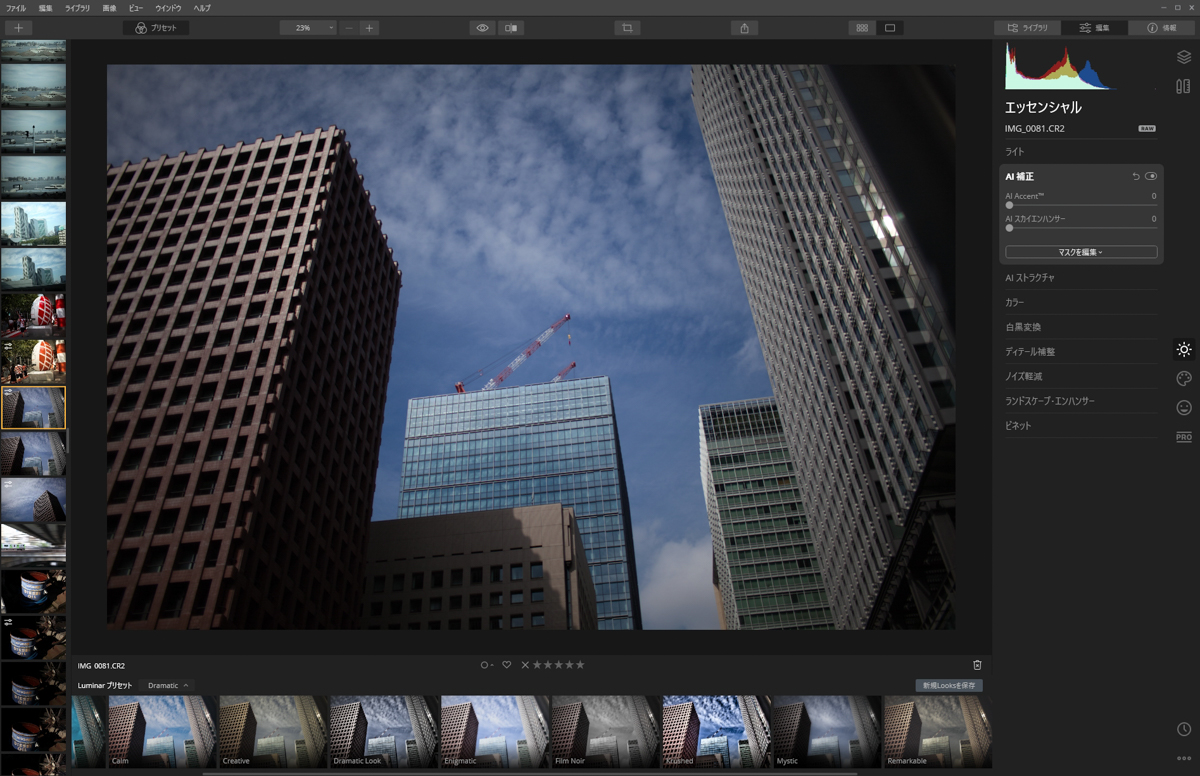Open the 画像 menu

[109, 8]
